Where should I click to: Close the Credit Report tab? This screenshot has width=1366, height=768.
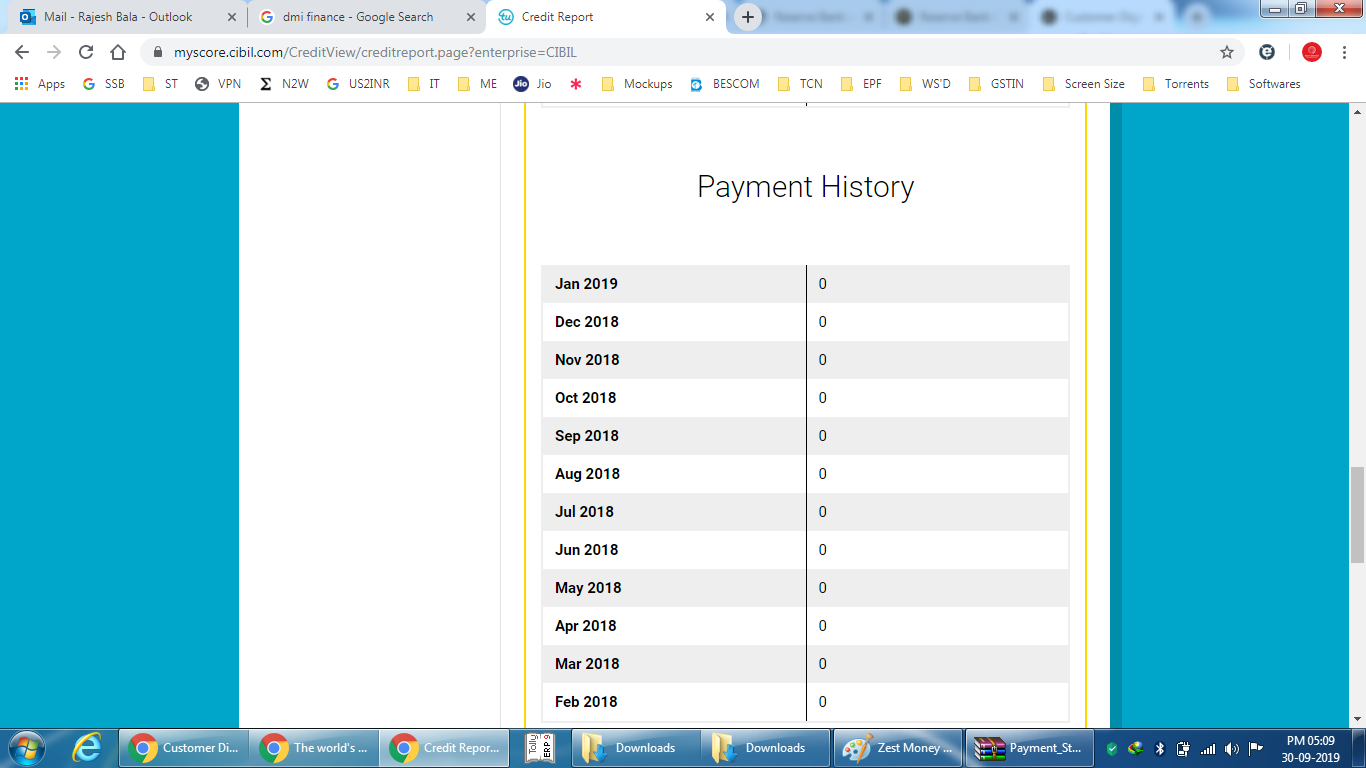pos(710,17)
